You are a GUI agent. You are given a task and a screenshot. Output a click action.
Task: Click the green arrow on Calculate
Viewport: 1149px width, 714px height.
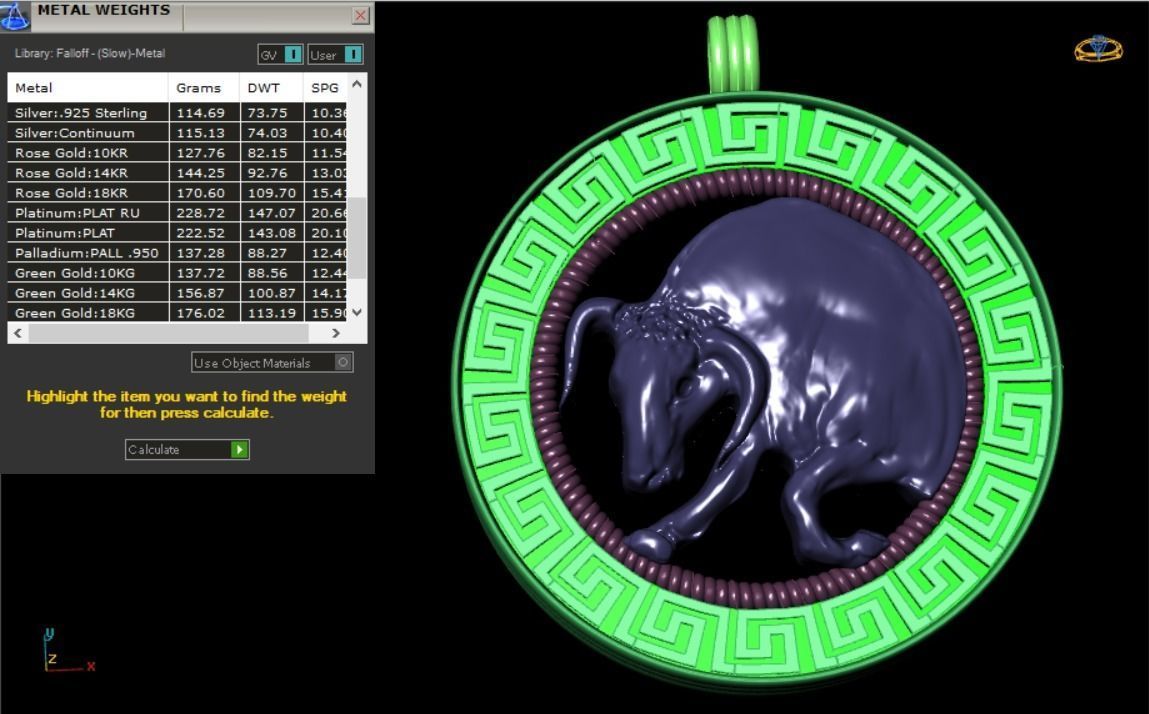point(240,449)
